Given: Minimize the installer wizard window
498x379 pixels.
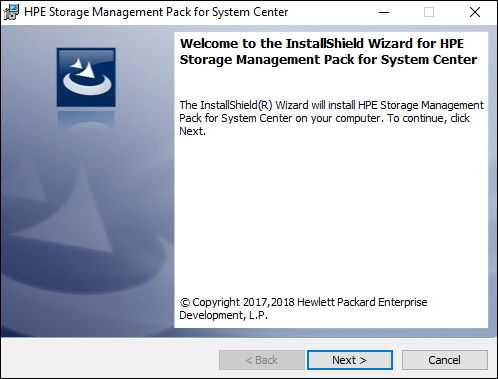Looking at the screenshot, I should click(x=384, y=12).
